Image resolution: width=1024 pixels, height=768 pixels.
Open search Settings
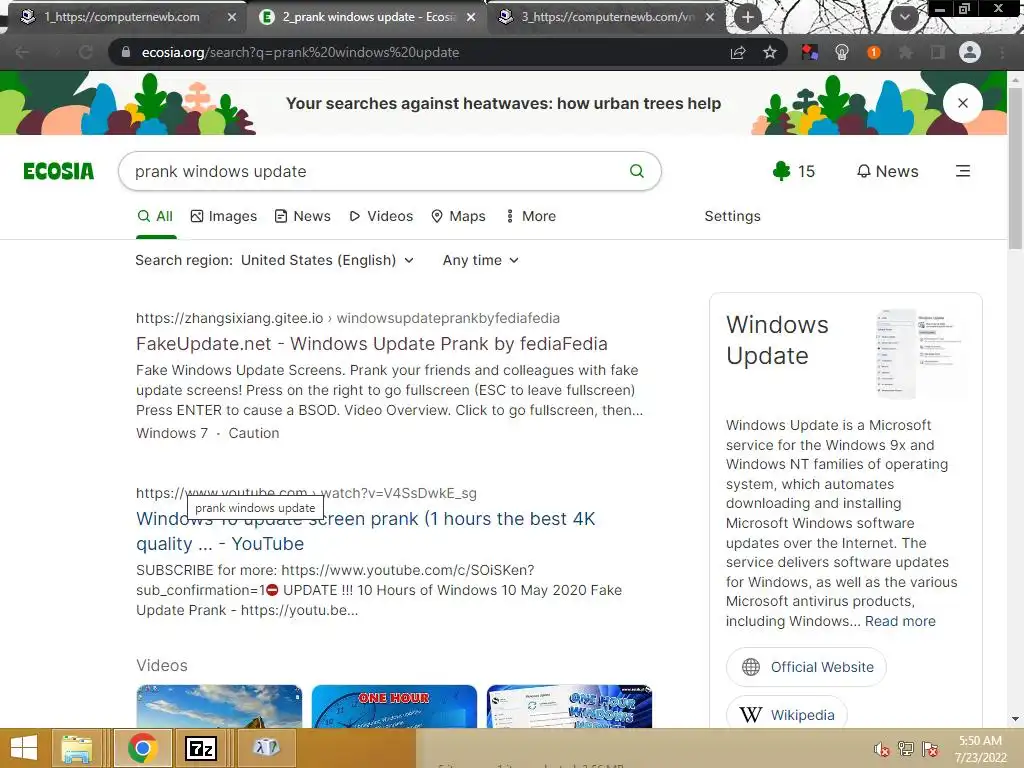click(x=733, y=216)
